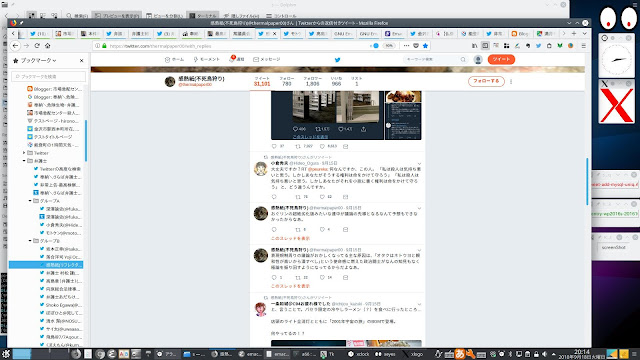This screenshot has width=640, height=360.
Task: Click the green padlock security icon
Action: point(104,46)
